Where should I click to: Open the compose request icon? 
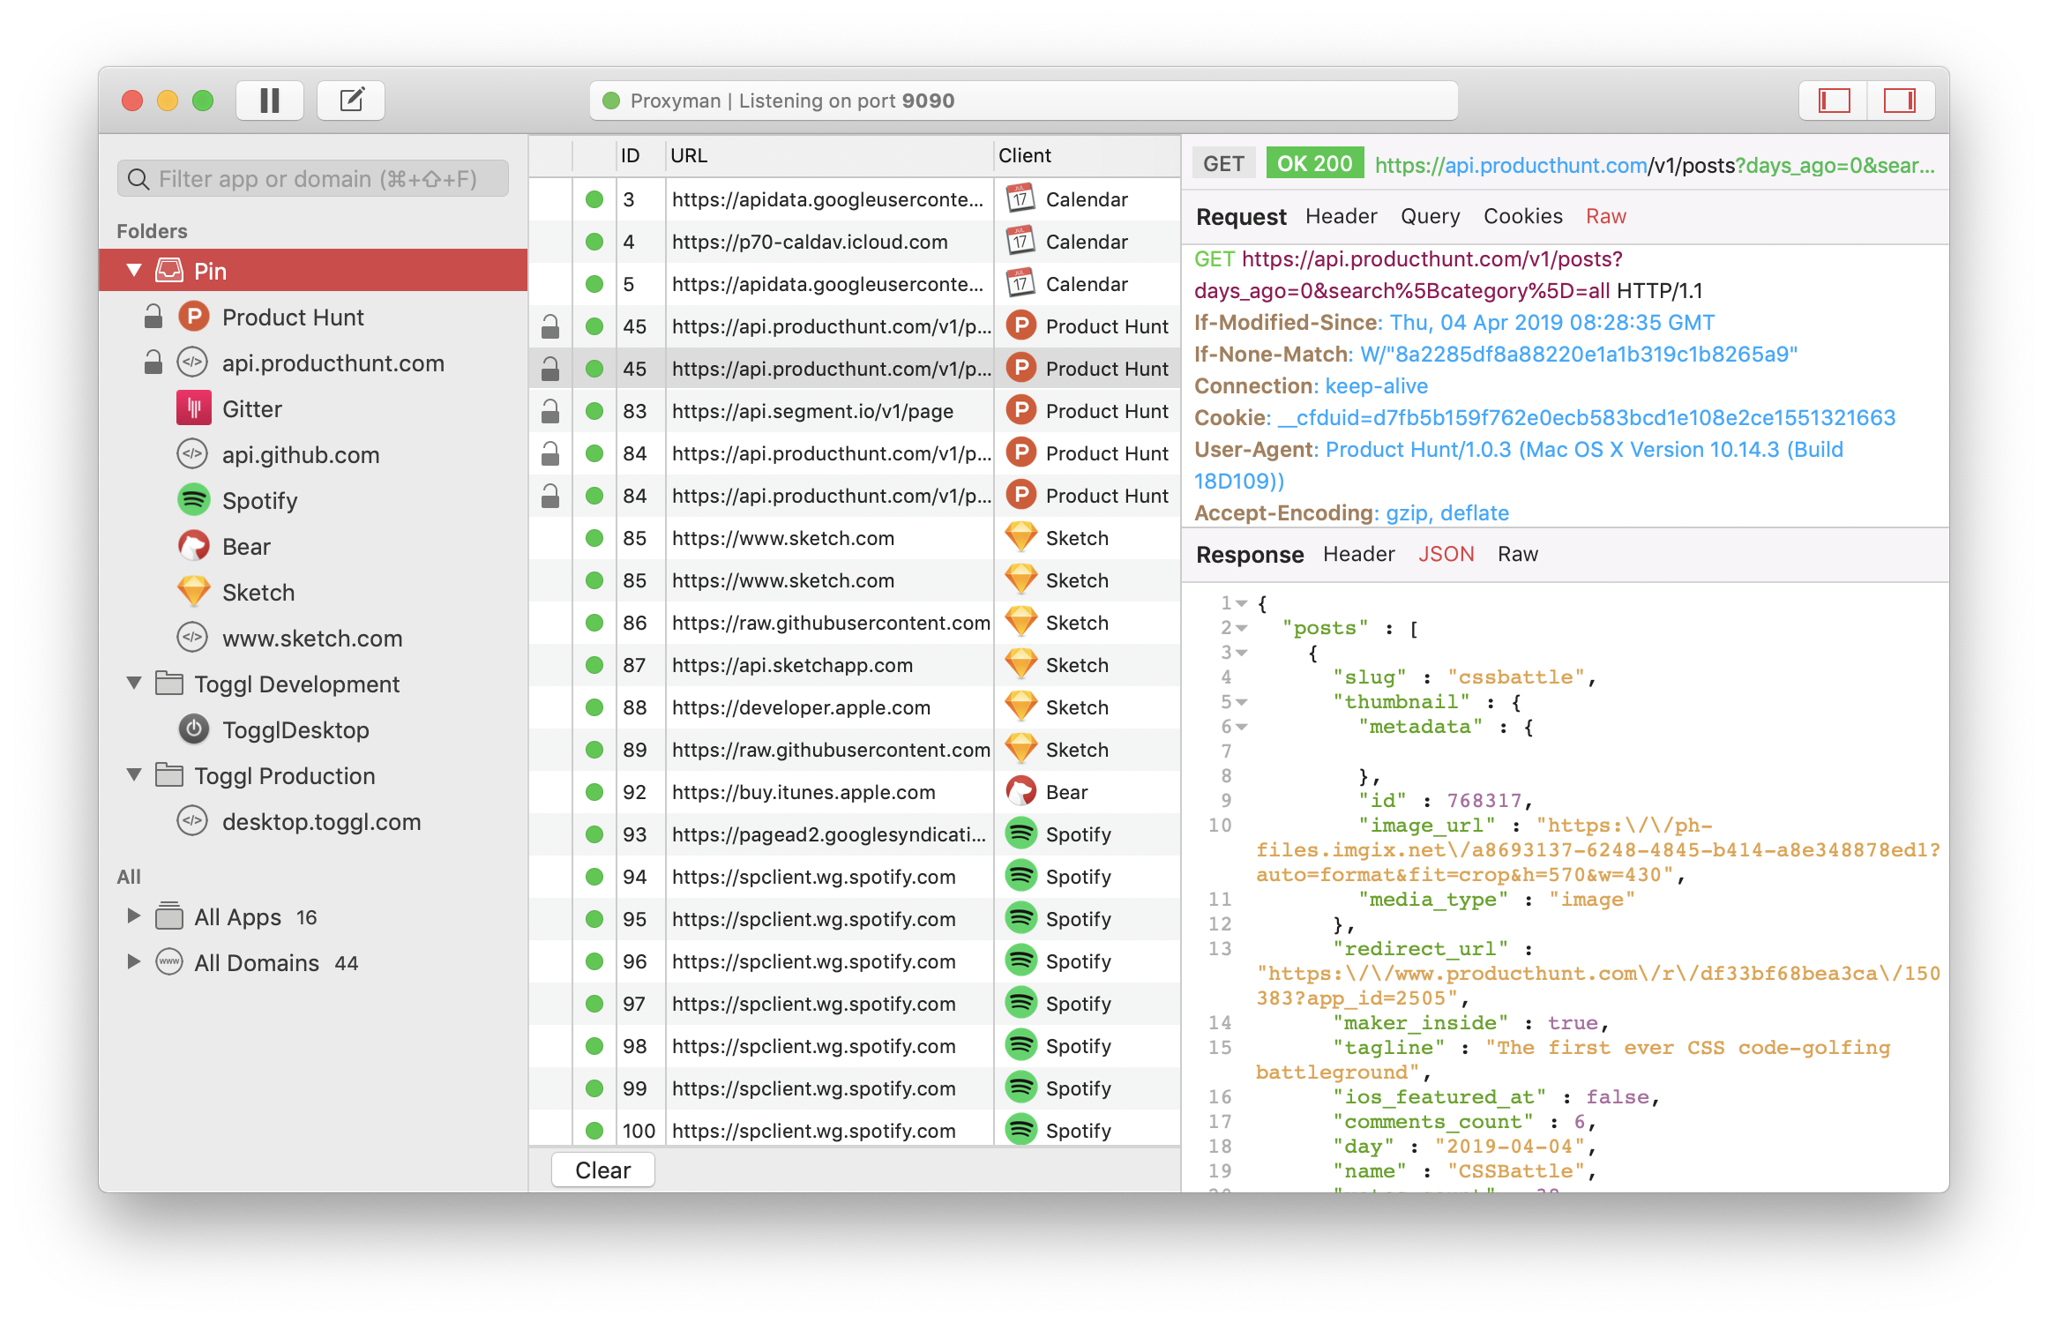351,100
